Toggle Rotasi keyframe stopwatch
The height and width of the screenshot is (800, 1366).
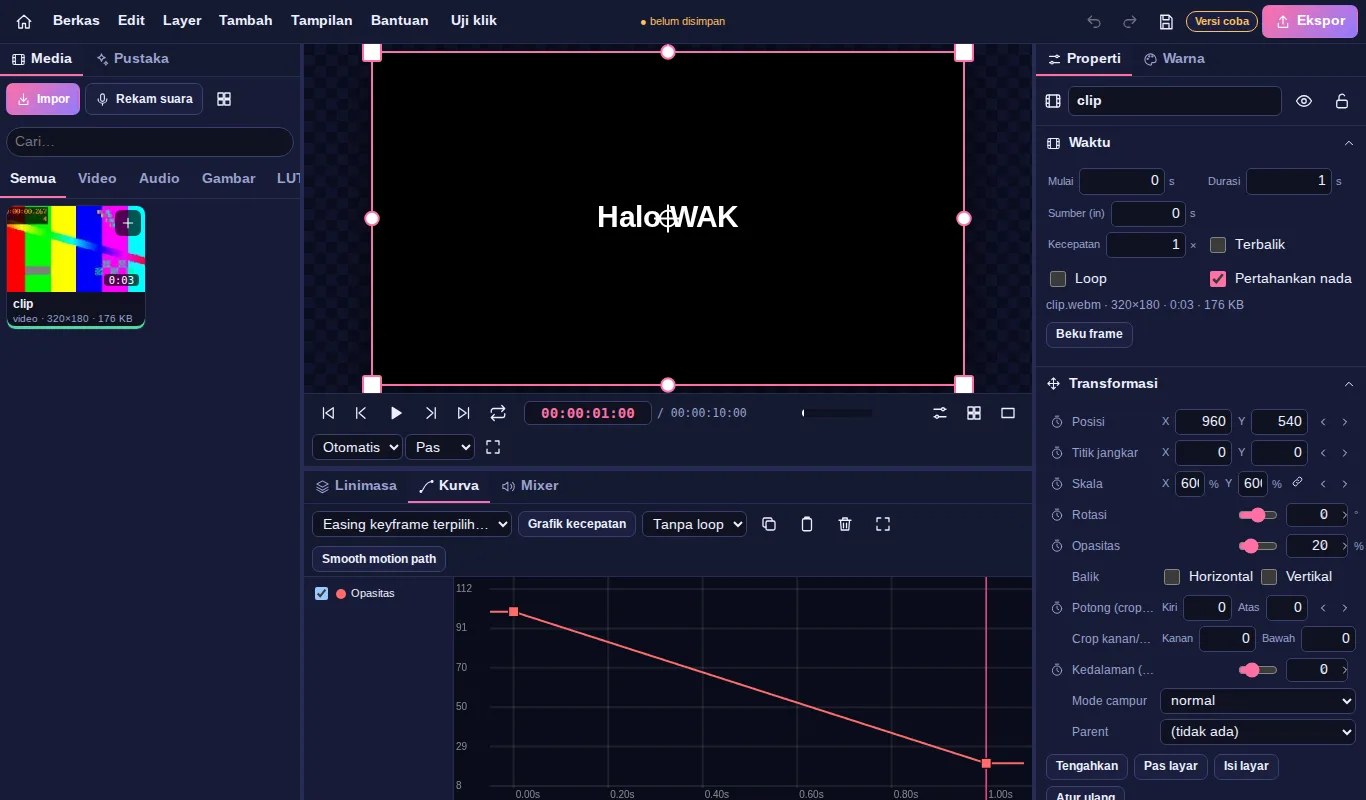click(x=1057, y=515)
